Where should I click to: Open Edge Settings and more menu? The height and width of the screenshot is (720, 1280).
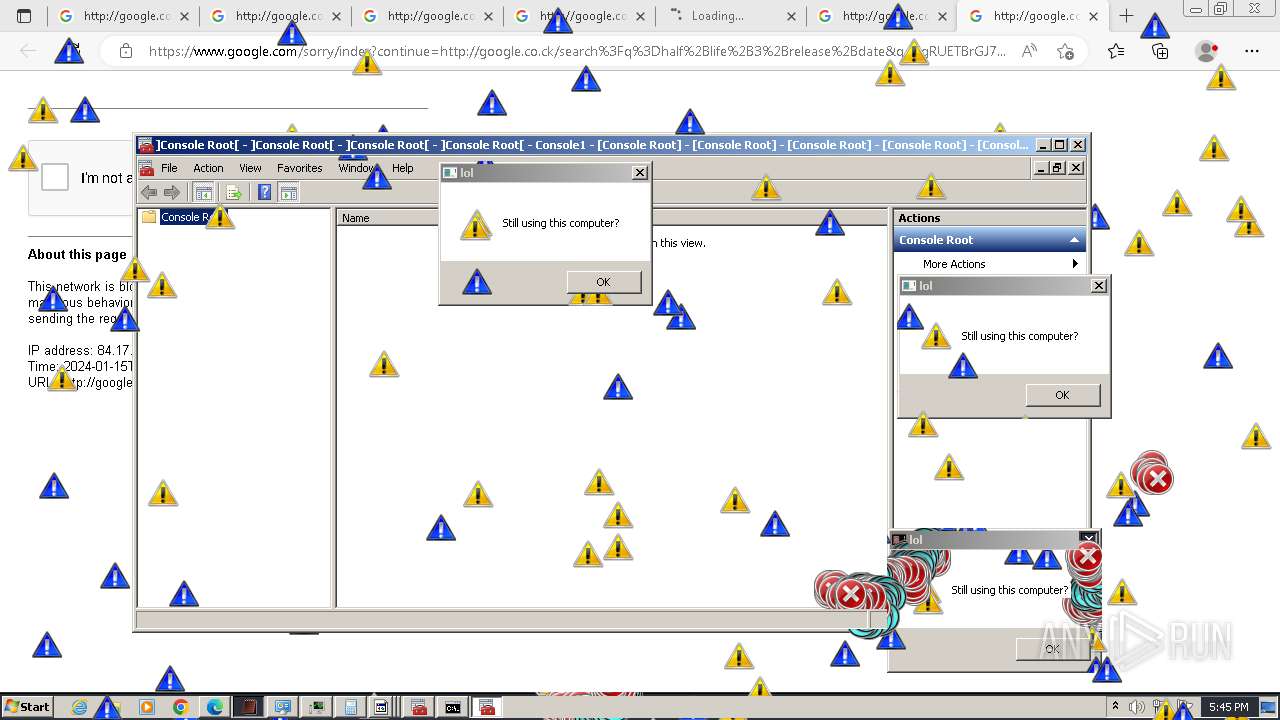click(x=1252, y=51)
